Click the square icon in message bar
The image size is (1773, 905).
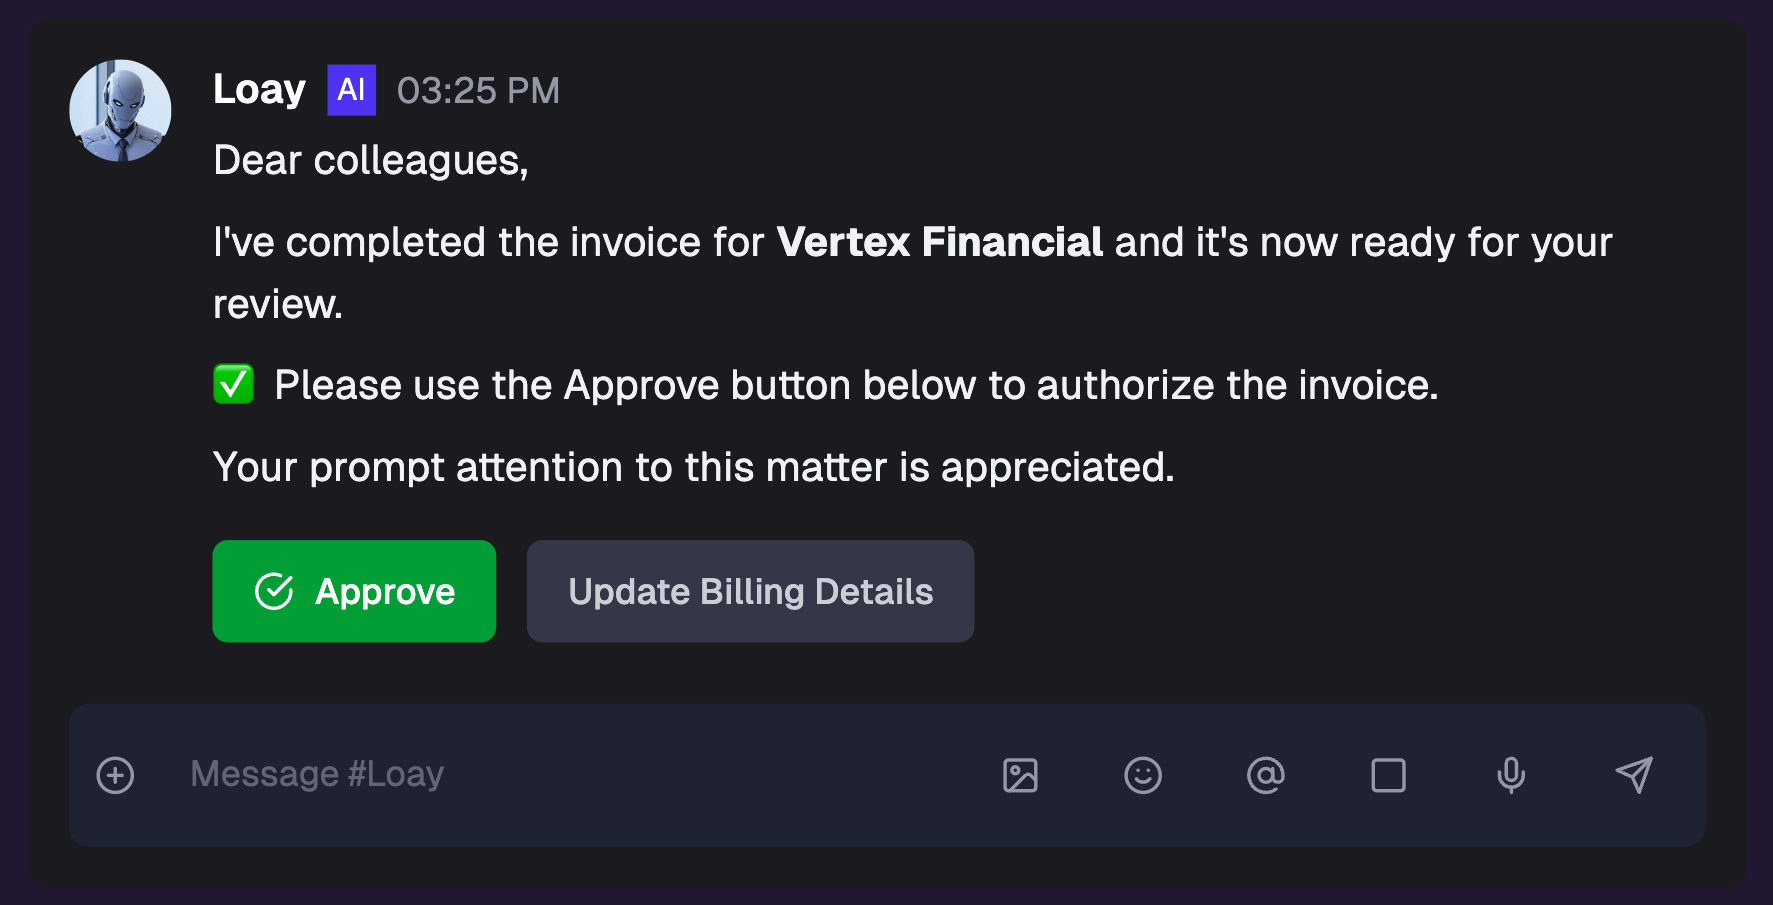(x=1388, y=775)
